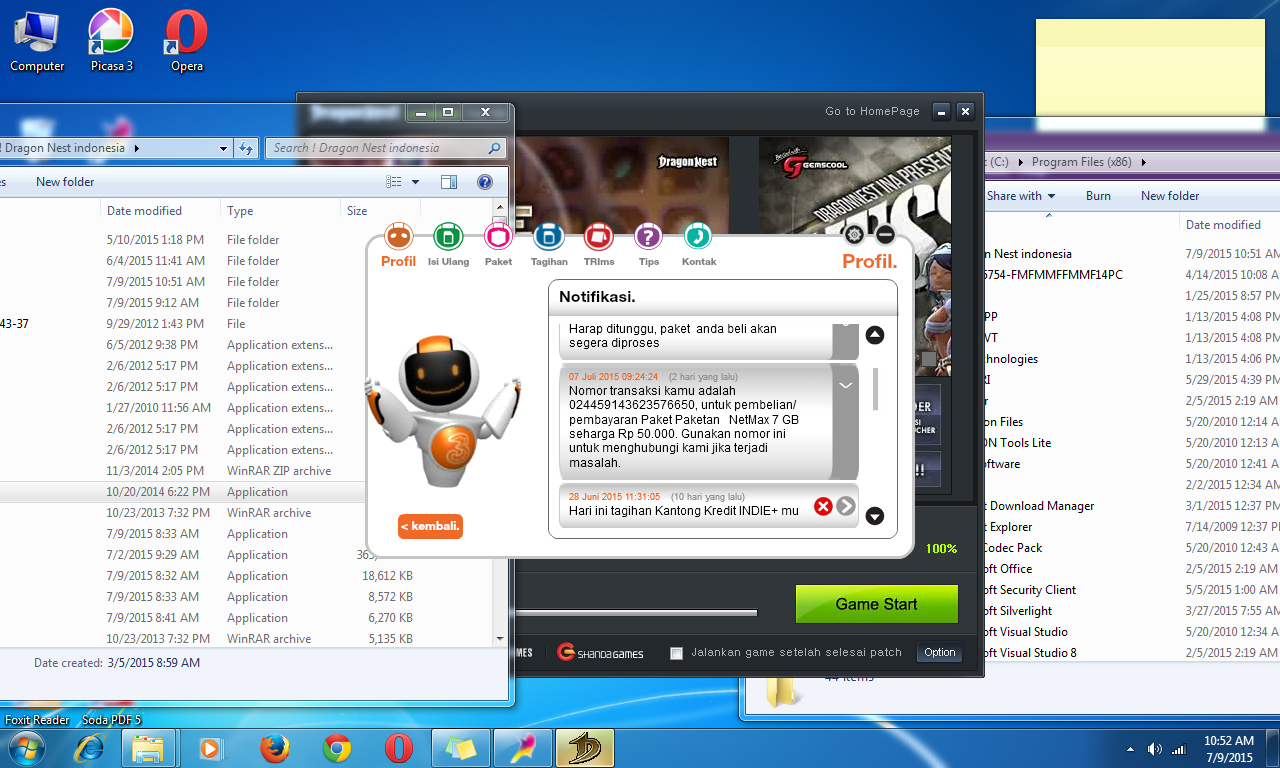Minimize the Tri widget with the minus icon

tap(884, 235)
